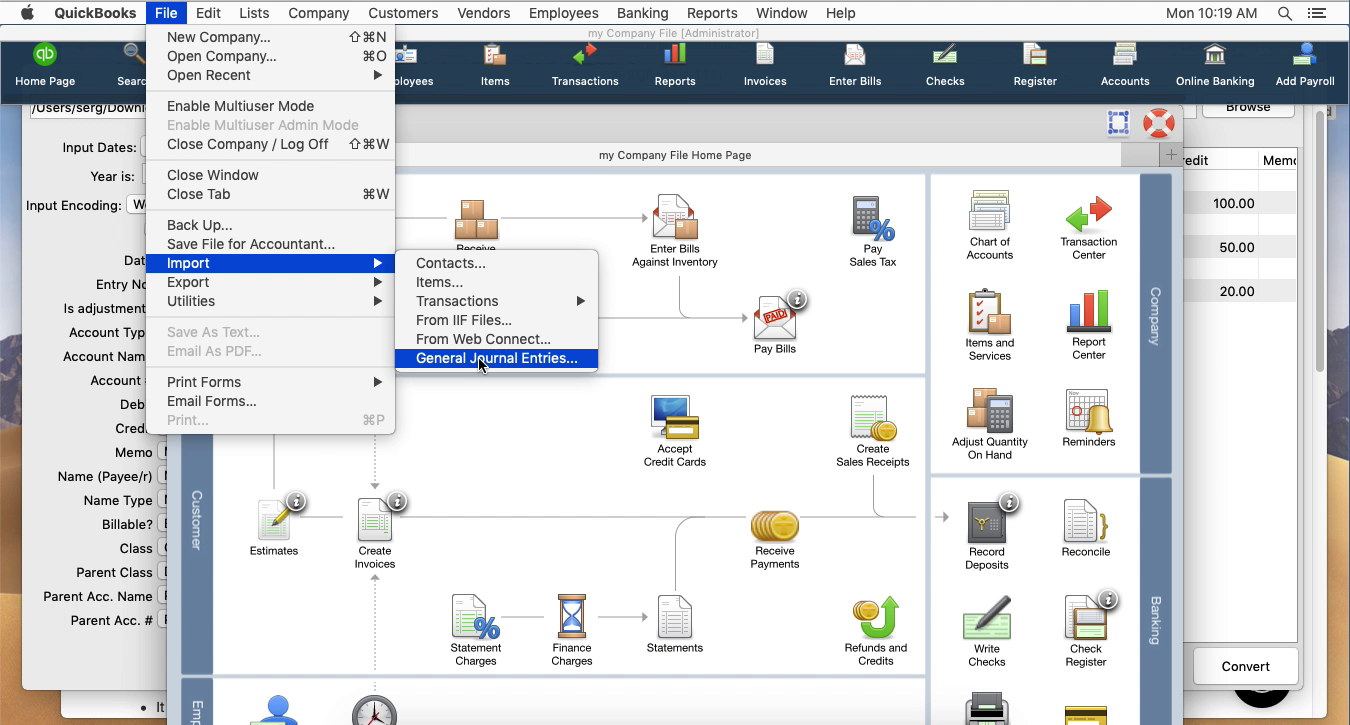
Task: Open Create Sales Receipts icon
Action: pos(872,418)
